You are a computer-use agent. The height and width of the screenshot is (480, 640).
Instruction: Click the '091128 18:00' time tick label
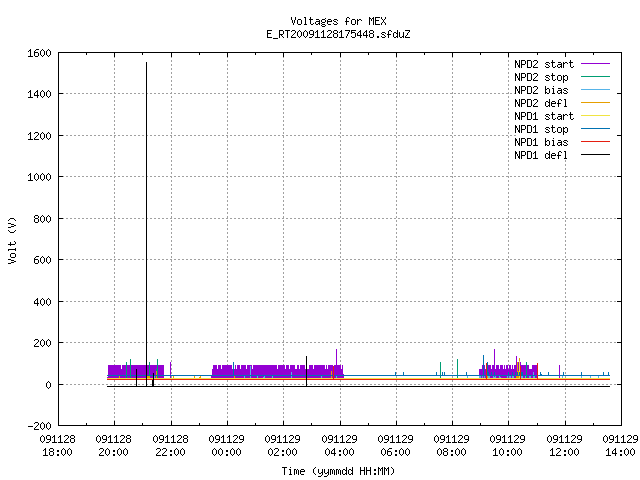58,446
